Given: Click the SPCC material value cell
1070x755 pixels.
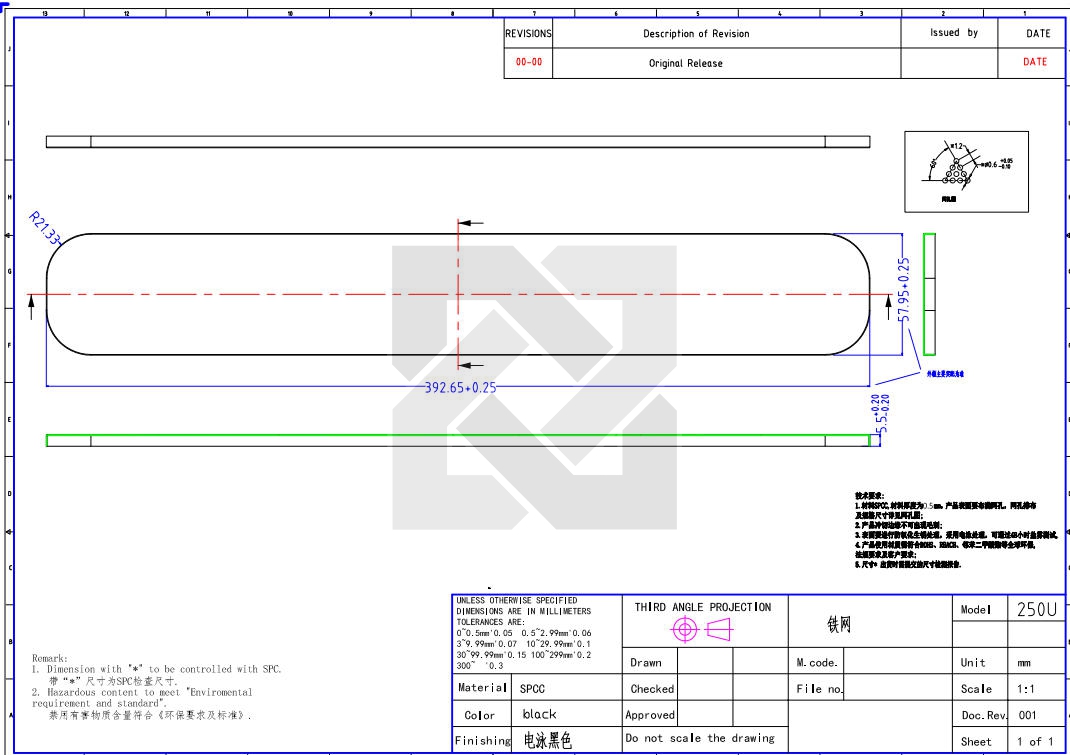Looking at the screenshot, I should pyautogui.click(x=566, y=689).
